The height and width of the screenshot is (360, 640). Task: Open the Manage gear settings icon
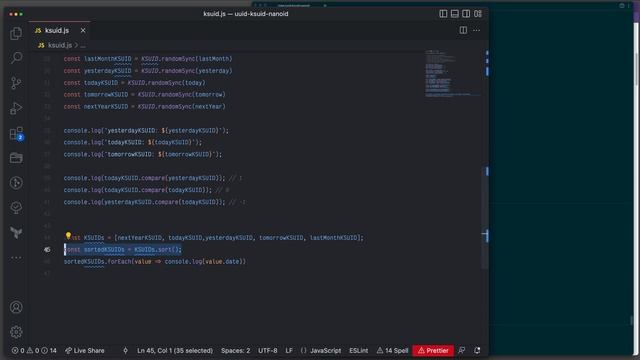click(x=16, y=332)
